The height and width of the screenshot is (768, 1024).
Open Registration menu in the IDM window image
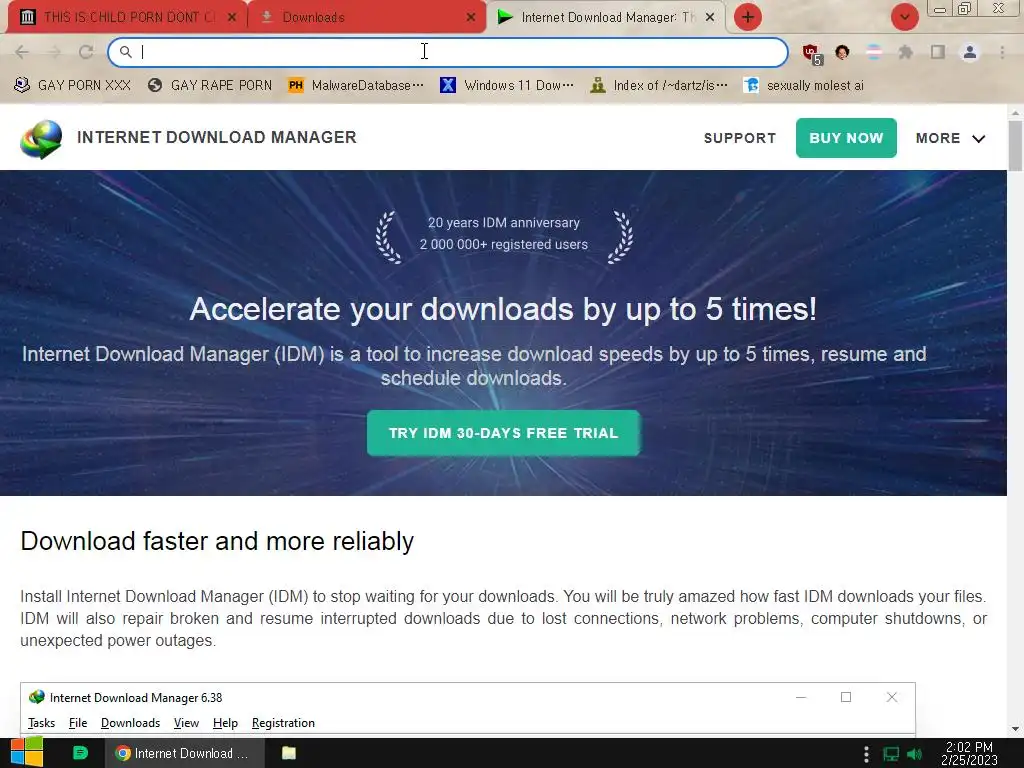(283, 723)
